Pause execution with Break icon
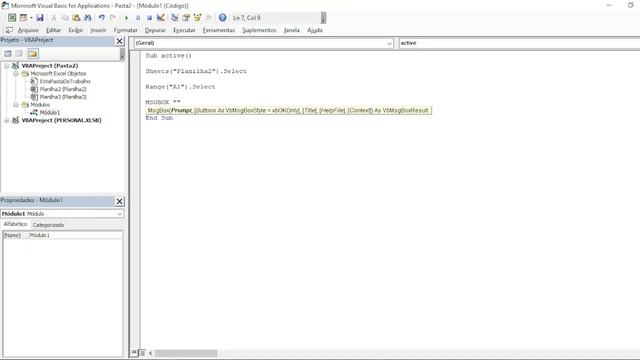This screenshot has height=360, width=640. pos(138,18)
